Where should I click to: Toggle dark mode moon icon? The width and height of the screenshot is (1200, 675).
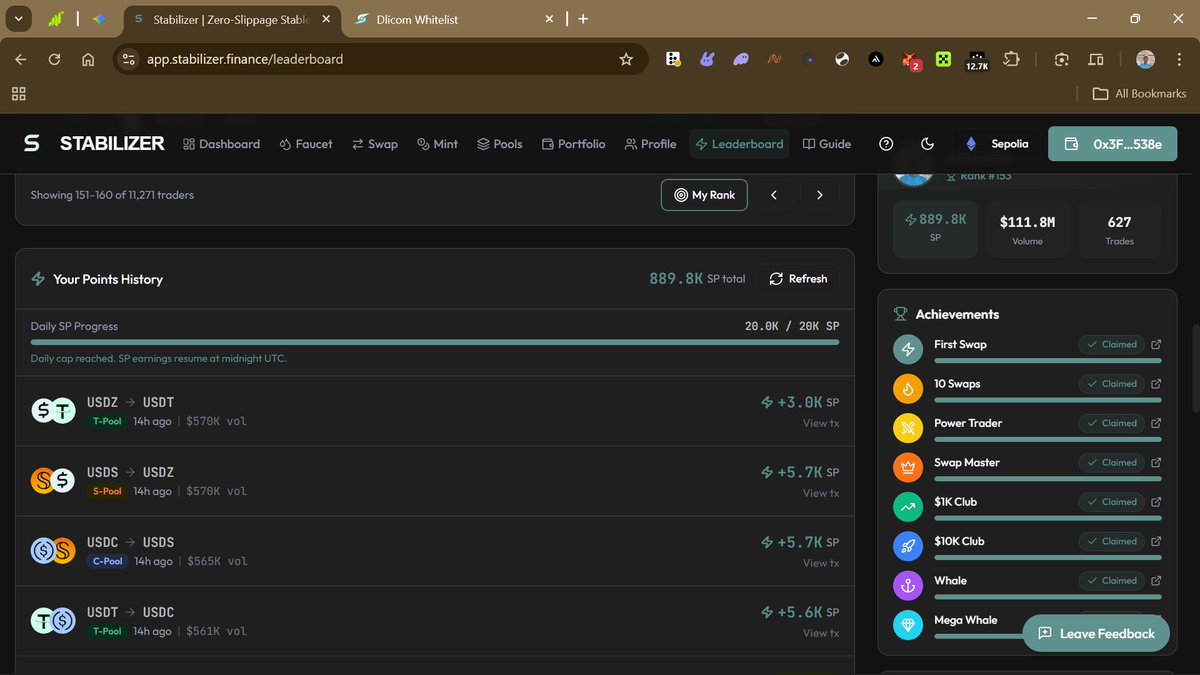pyautogui.click(x=927, y=144)
